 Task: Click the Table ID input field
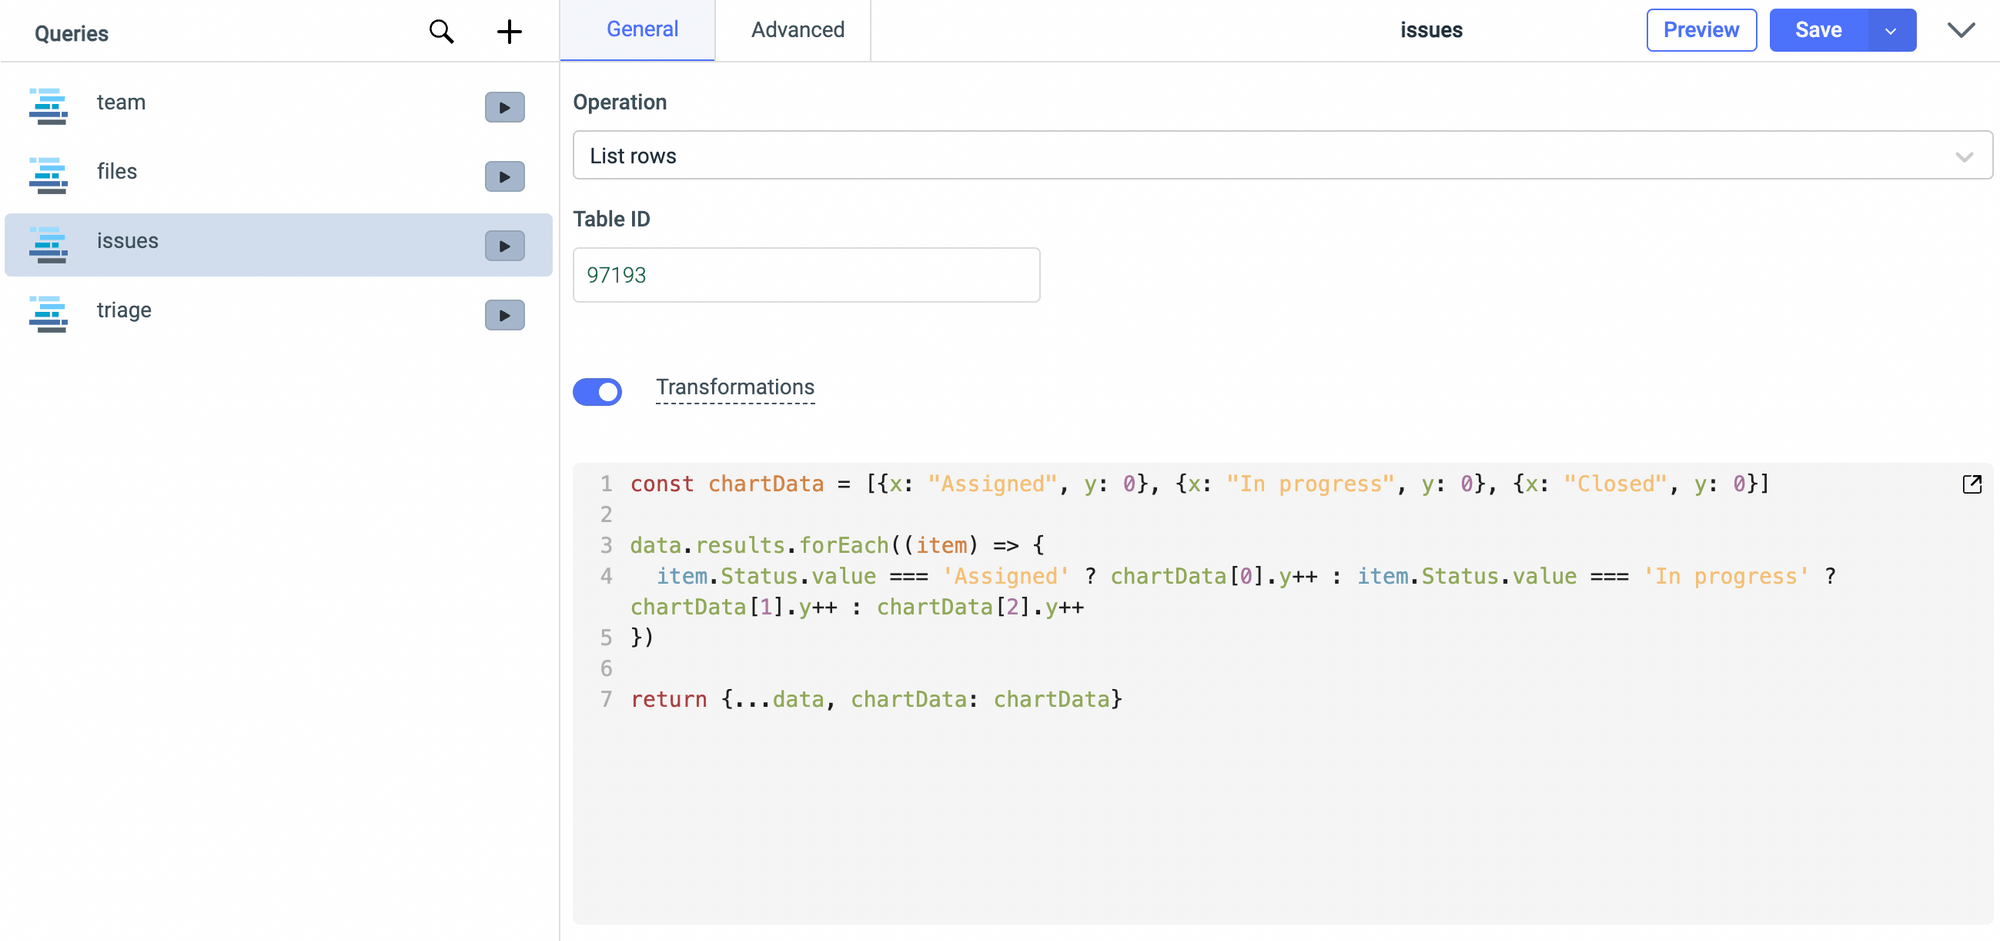pos(806,275)
